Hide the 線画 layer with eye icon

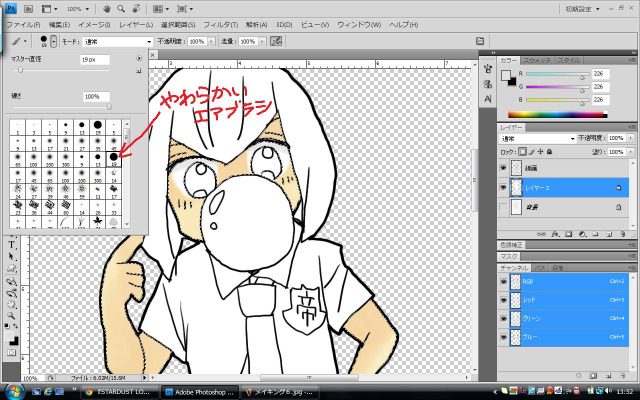503,168
